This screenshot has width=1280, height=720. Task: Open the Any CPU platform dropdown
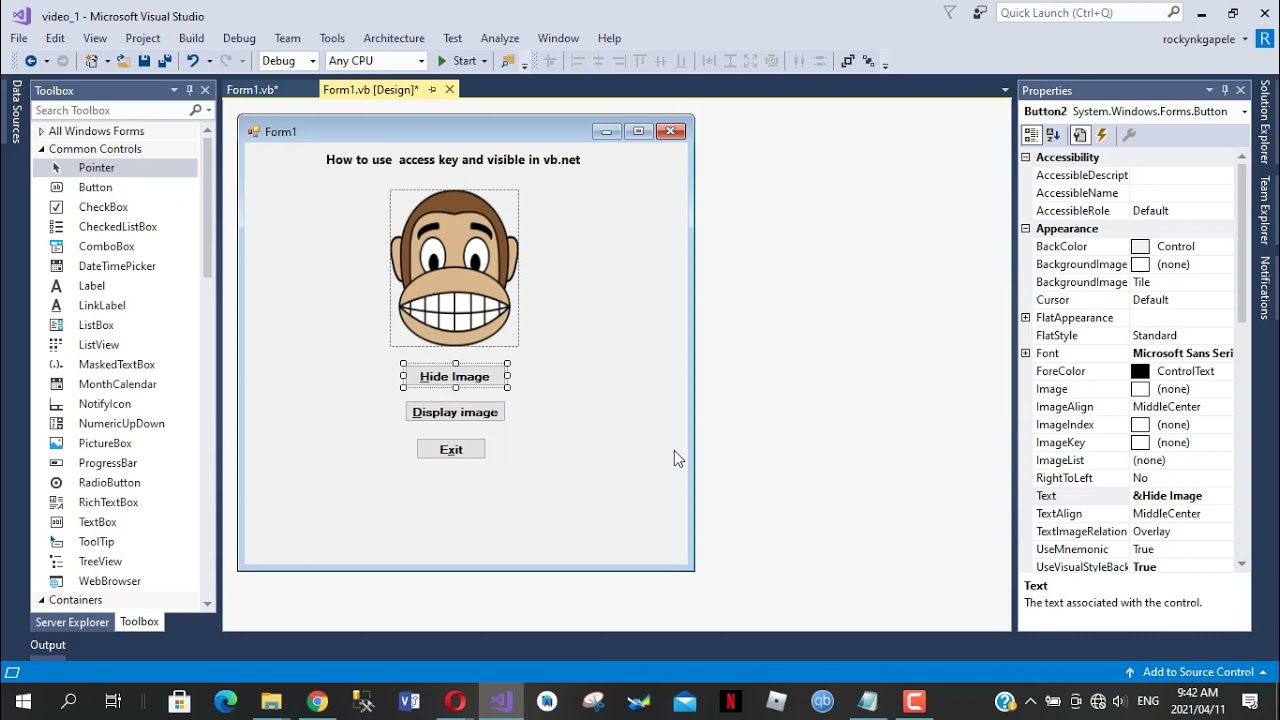tap(421, 61)
